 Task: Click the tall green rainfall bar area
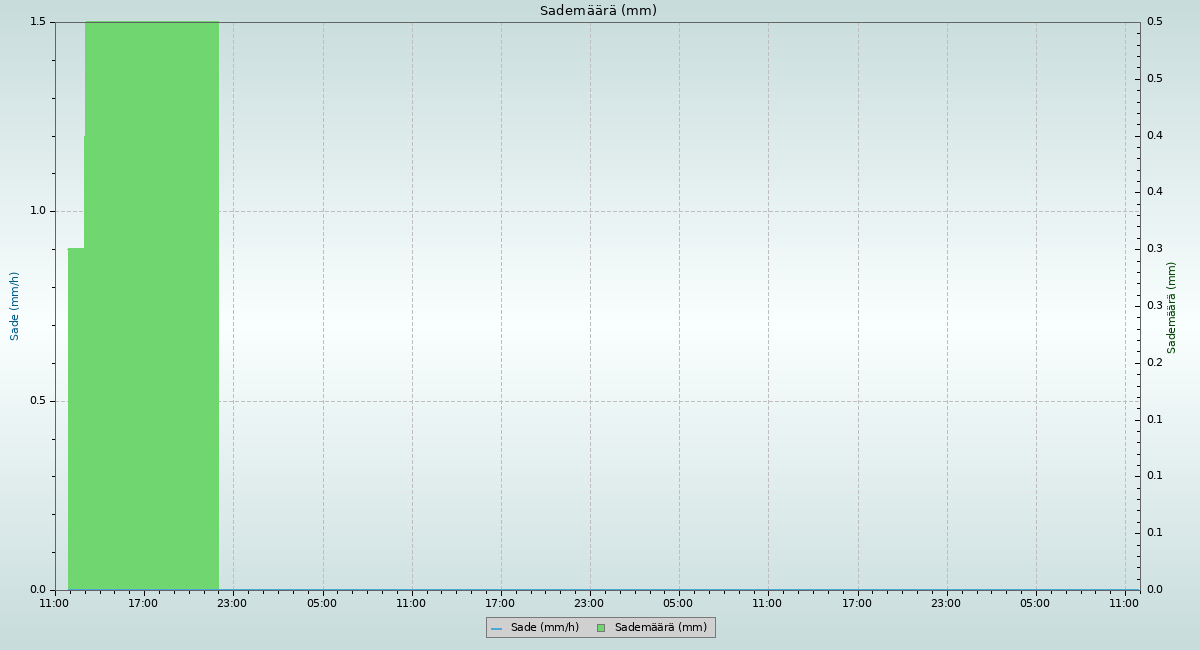150,300
